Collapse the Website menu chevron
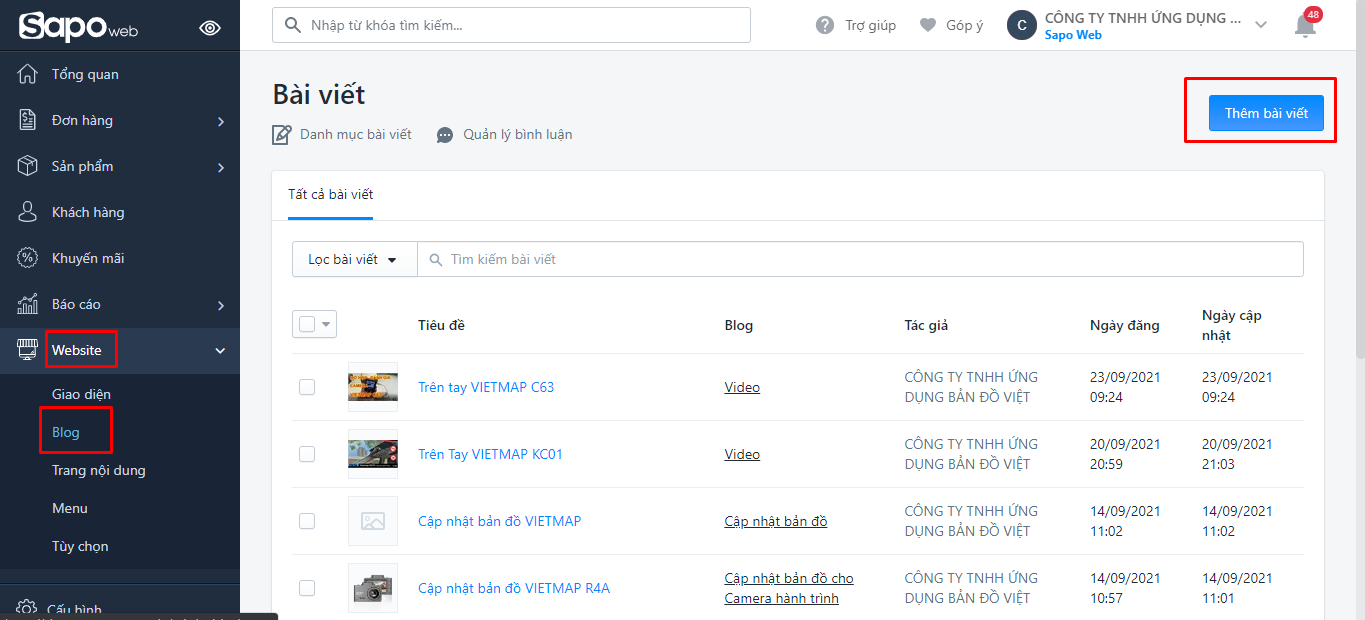 pyautogui.click(x=221, y=350)
